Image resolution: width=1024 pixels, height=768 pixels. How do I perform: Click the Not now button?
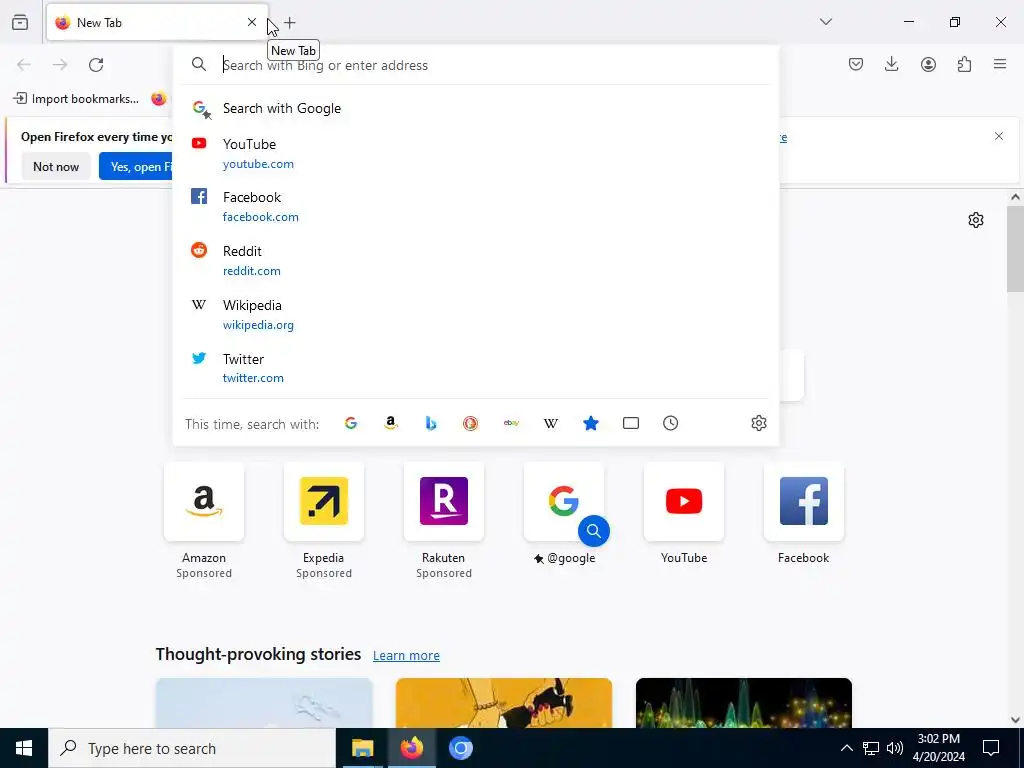[x=56, y=167]
